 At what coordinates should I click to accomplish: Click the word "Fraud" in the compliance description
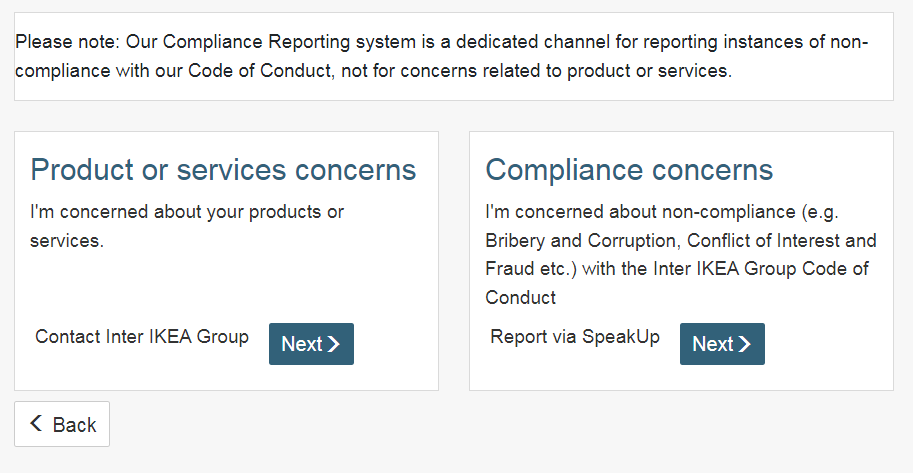[x=509, y=269]
